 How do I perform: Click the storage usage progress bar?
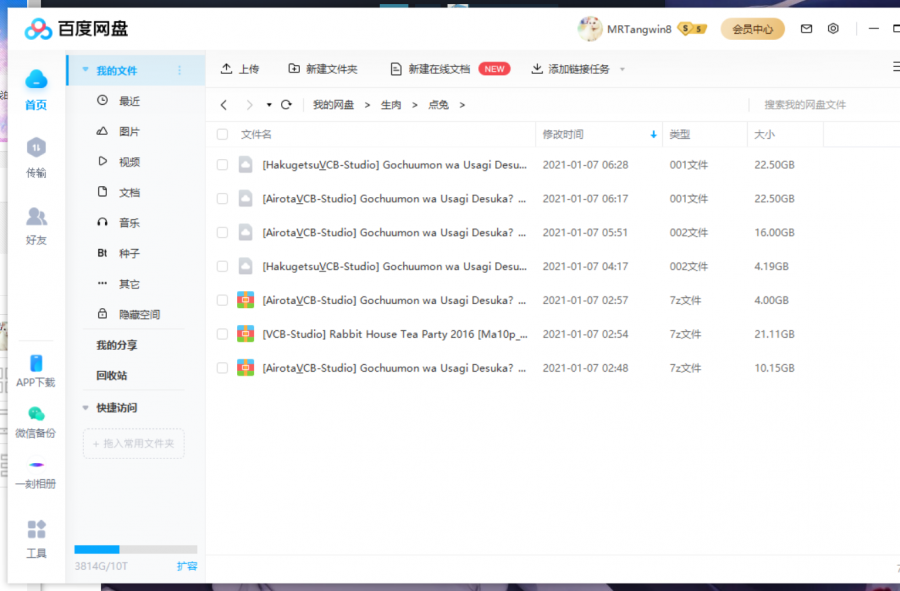[x=135, y=549]
